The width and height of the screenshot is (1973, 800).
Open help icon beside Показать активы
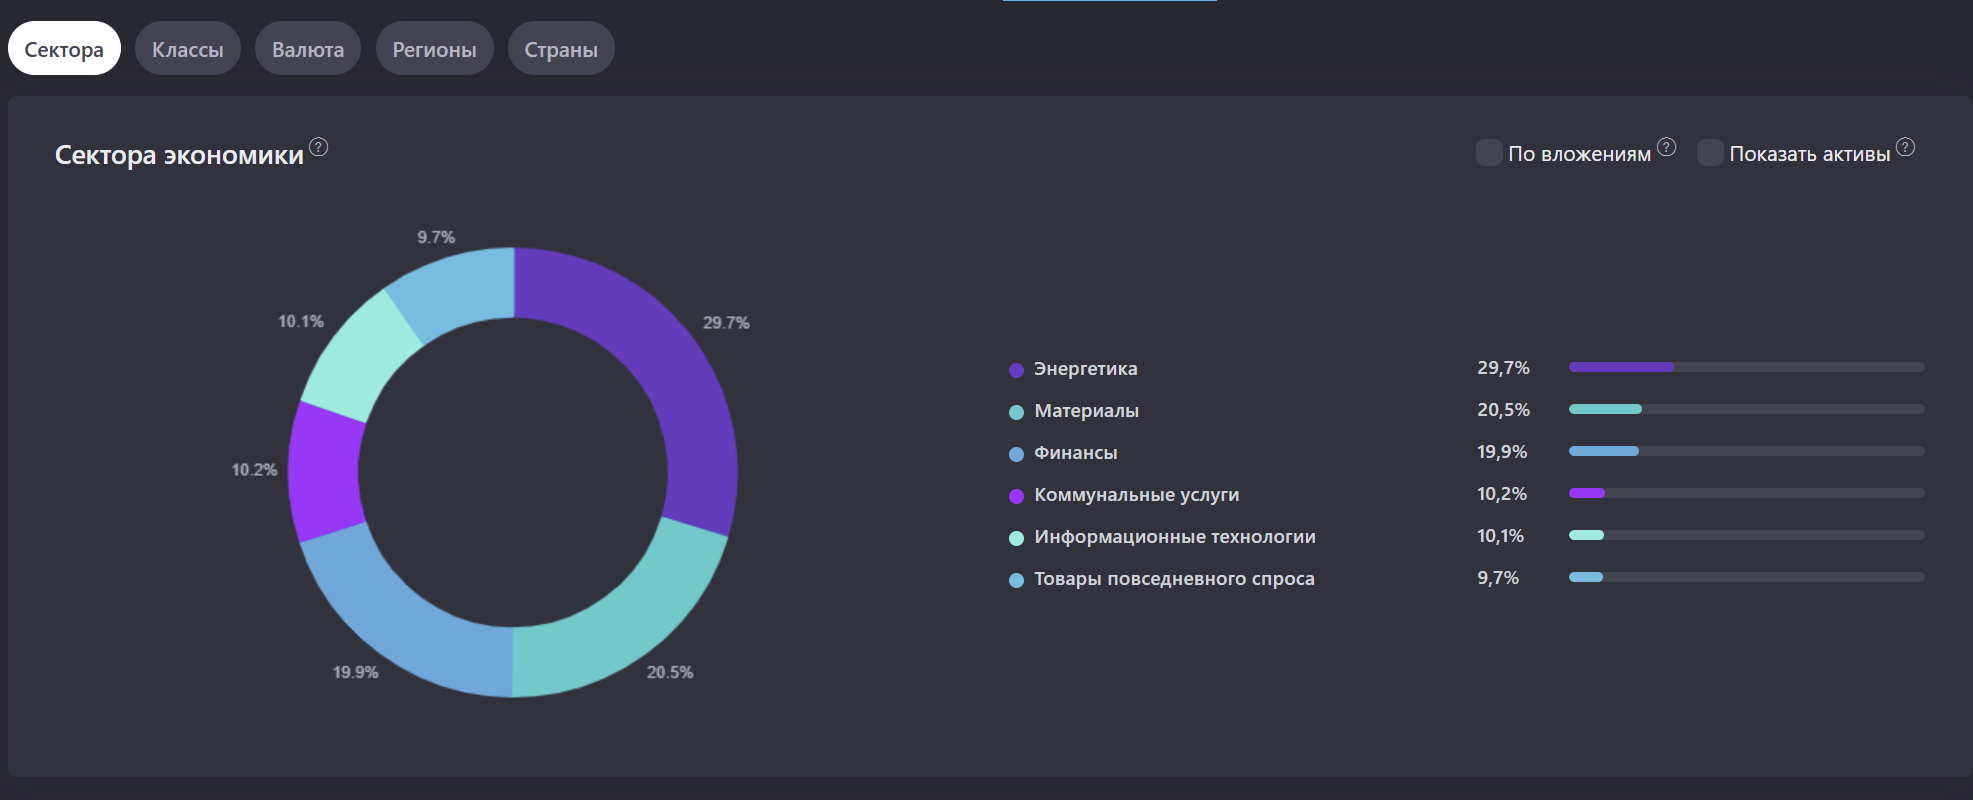click(x=1905, y=147)
